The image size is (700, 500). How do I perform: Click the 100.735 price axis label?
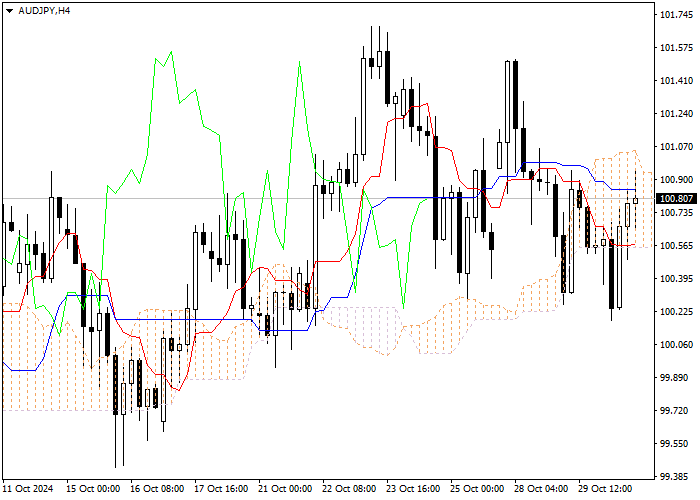point(676,212)
